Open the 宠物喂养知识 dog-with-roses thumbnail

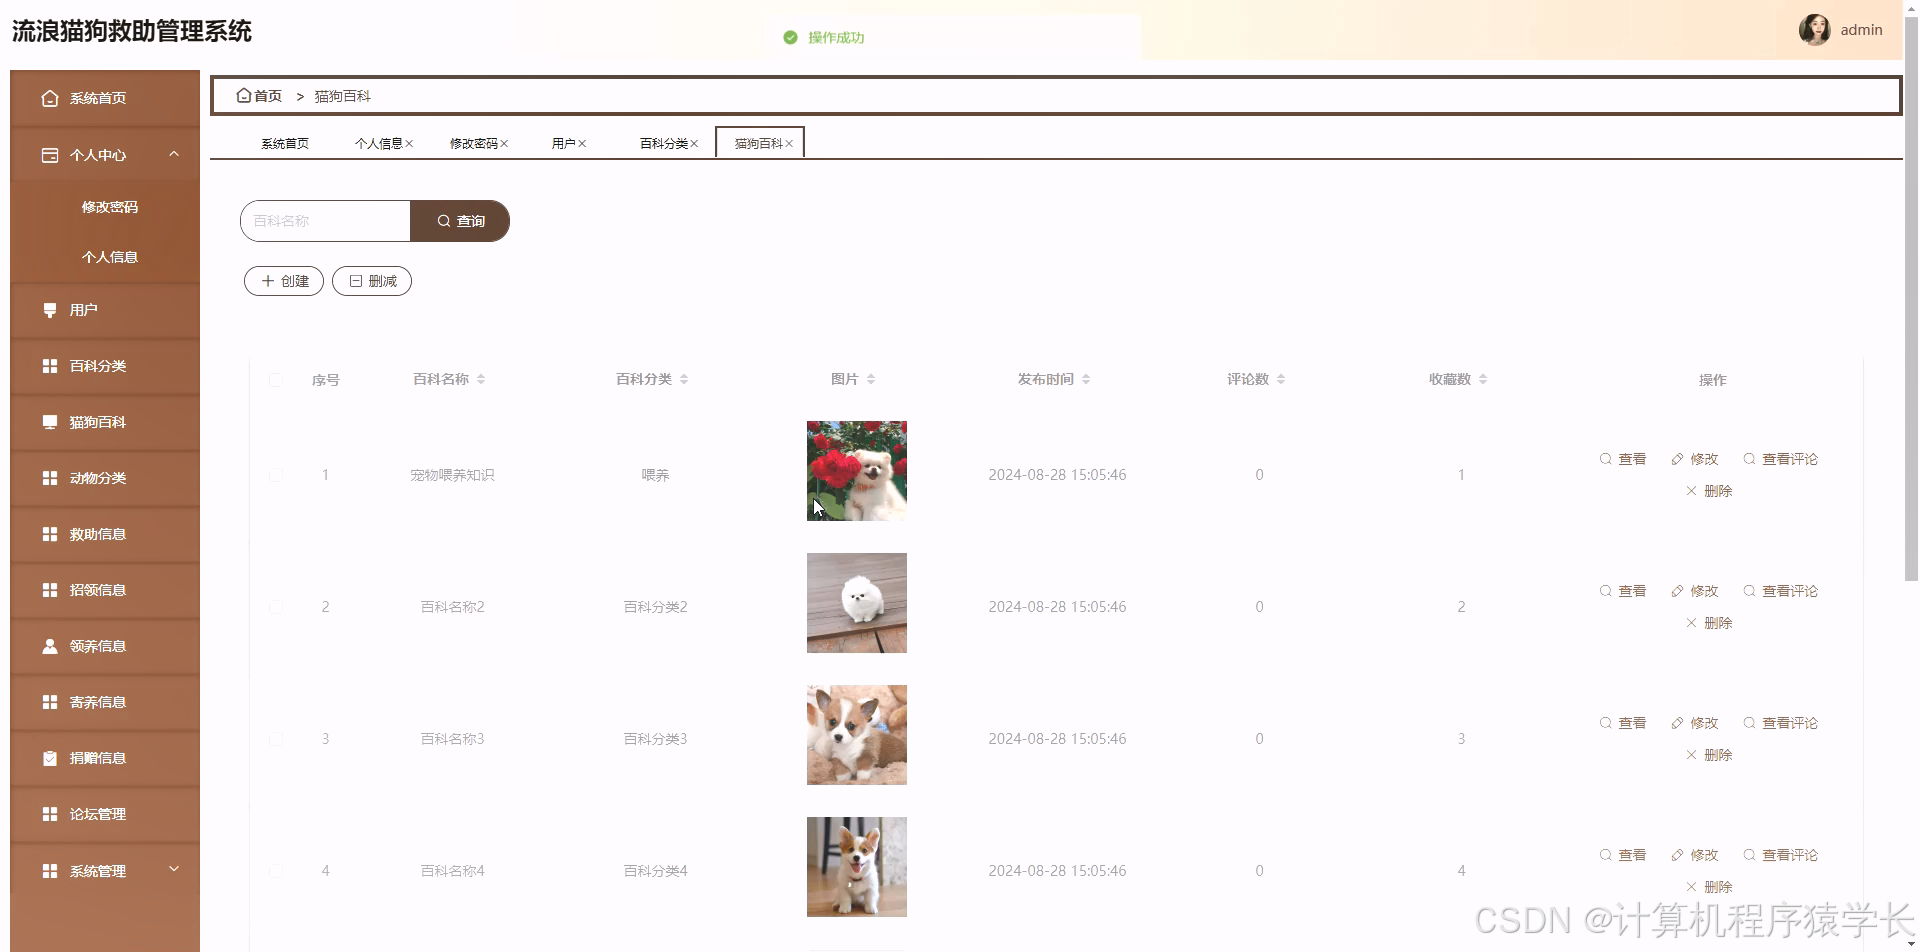[x=857, y=471]
